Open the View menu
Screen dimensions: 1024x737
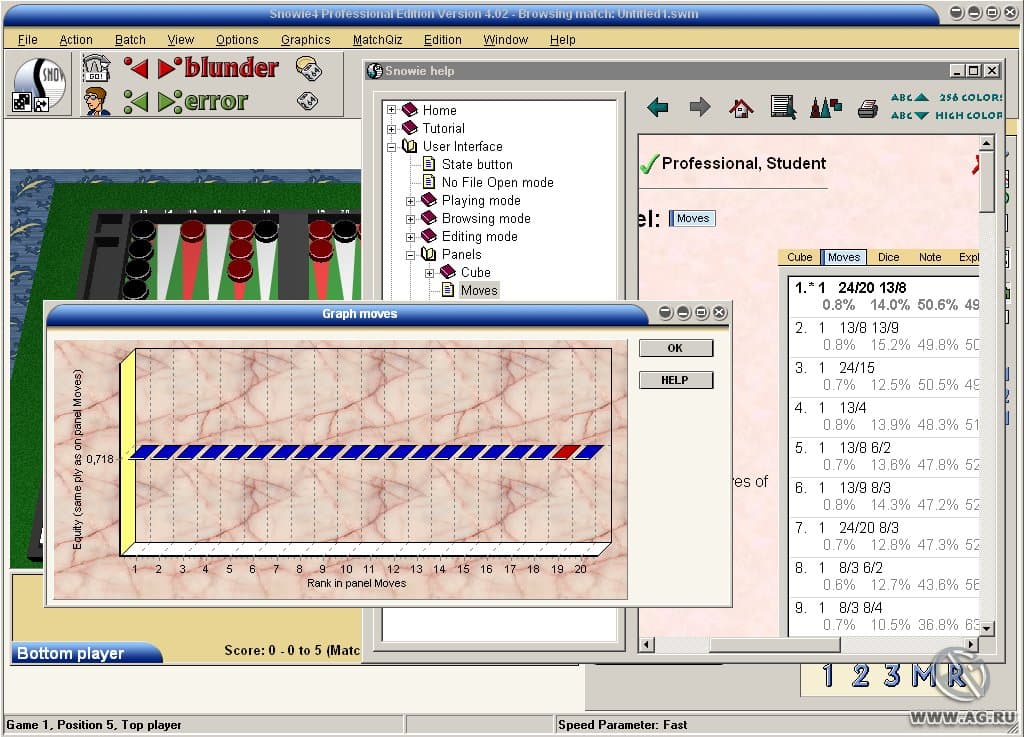point(180,40)
